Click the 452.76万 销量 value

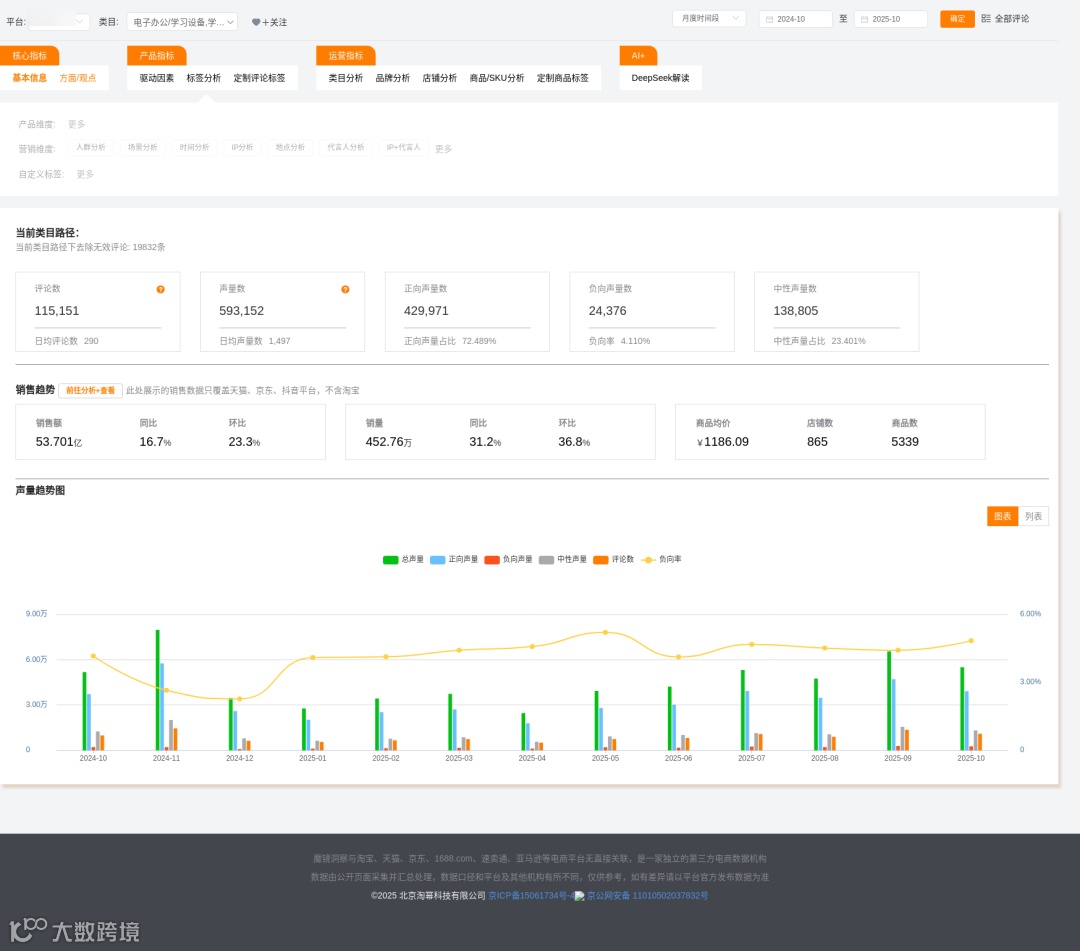coord(388,442)
